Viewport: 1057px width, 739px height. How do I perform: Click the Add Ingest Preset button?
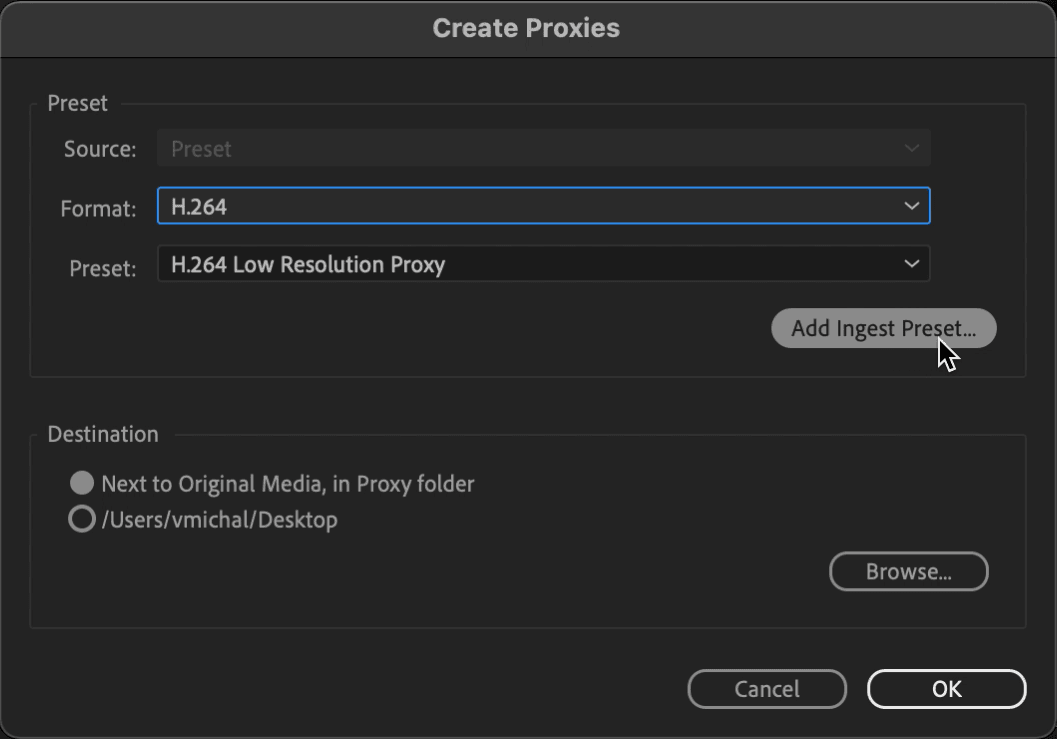point(883,328)
